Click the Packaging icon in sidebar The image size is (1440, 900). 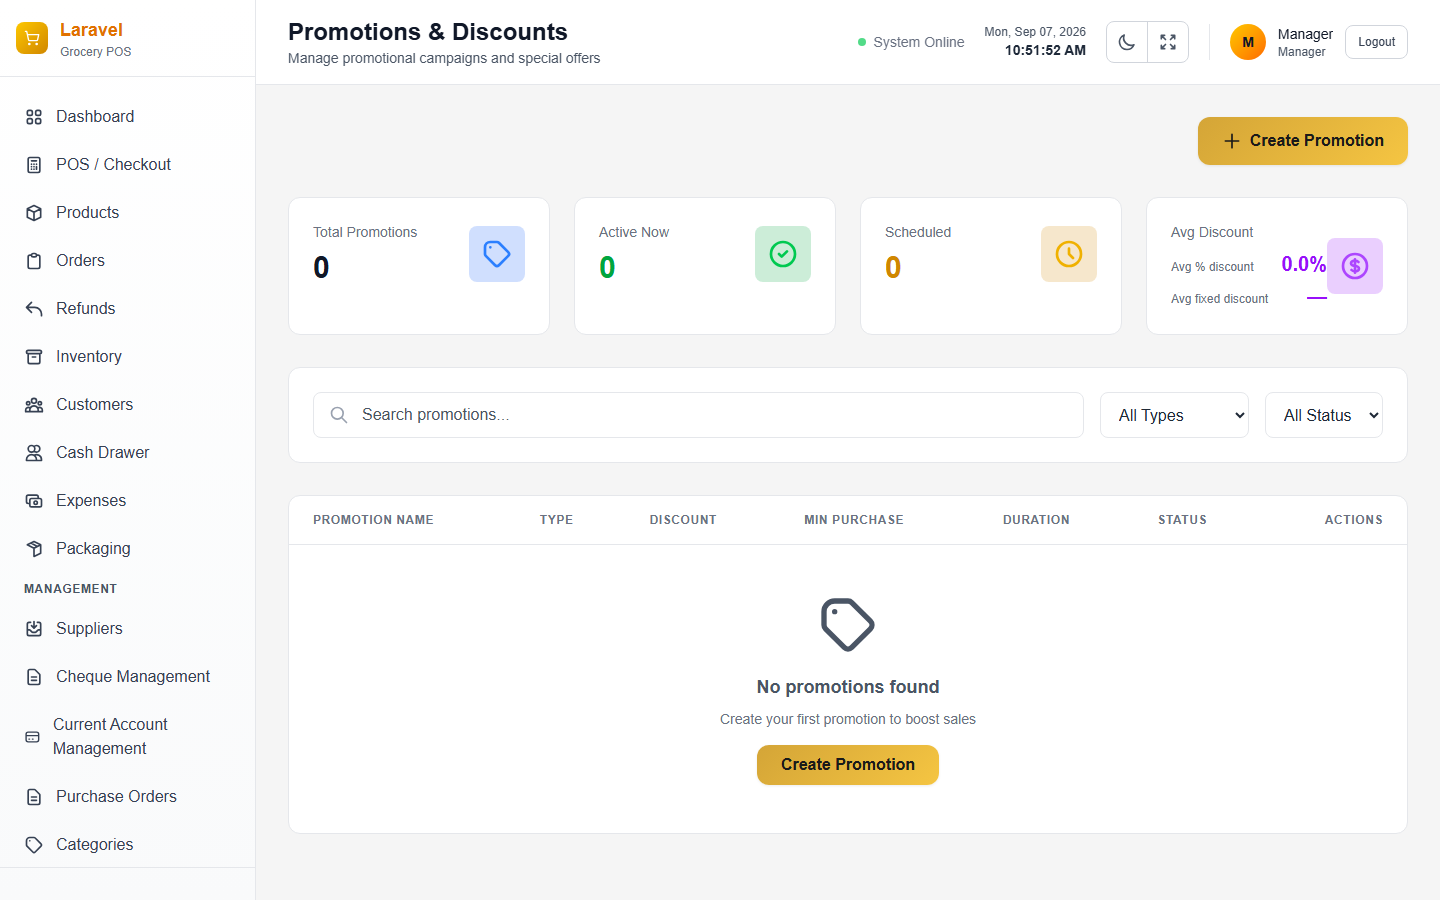(34, 549)
